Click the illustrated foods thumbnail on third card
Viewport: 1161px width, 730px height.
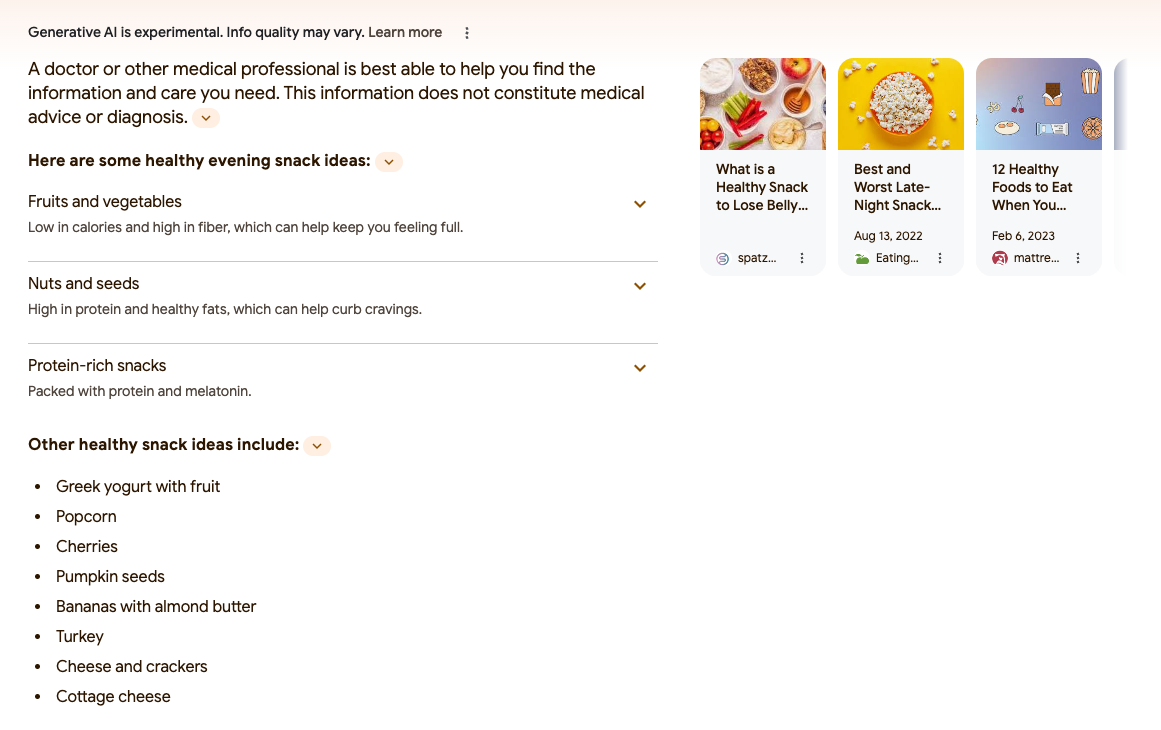click(x=1039, y=104)
